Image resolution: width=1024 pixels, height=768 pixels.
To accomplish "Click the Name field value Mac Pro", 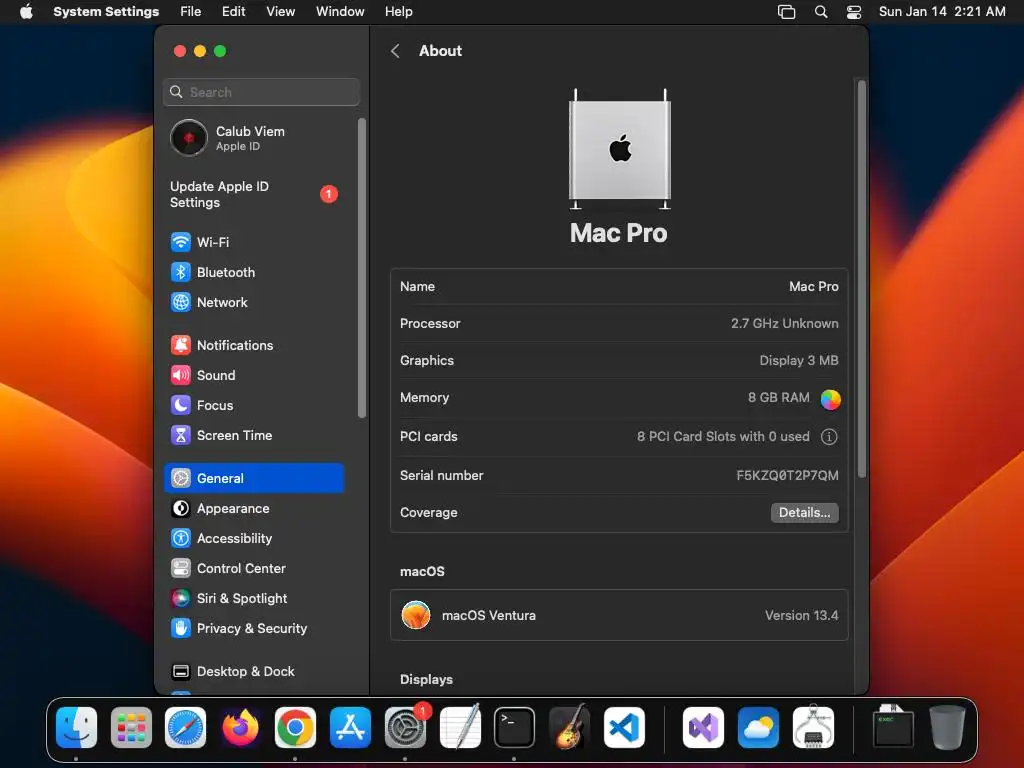I will [x=814, y=287].
